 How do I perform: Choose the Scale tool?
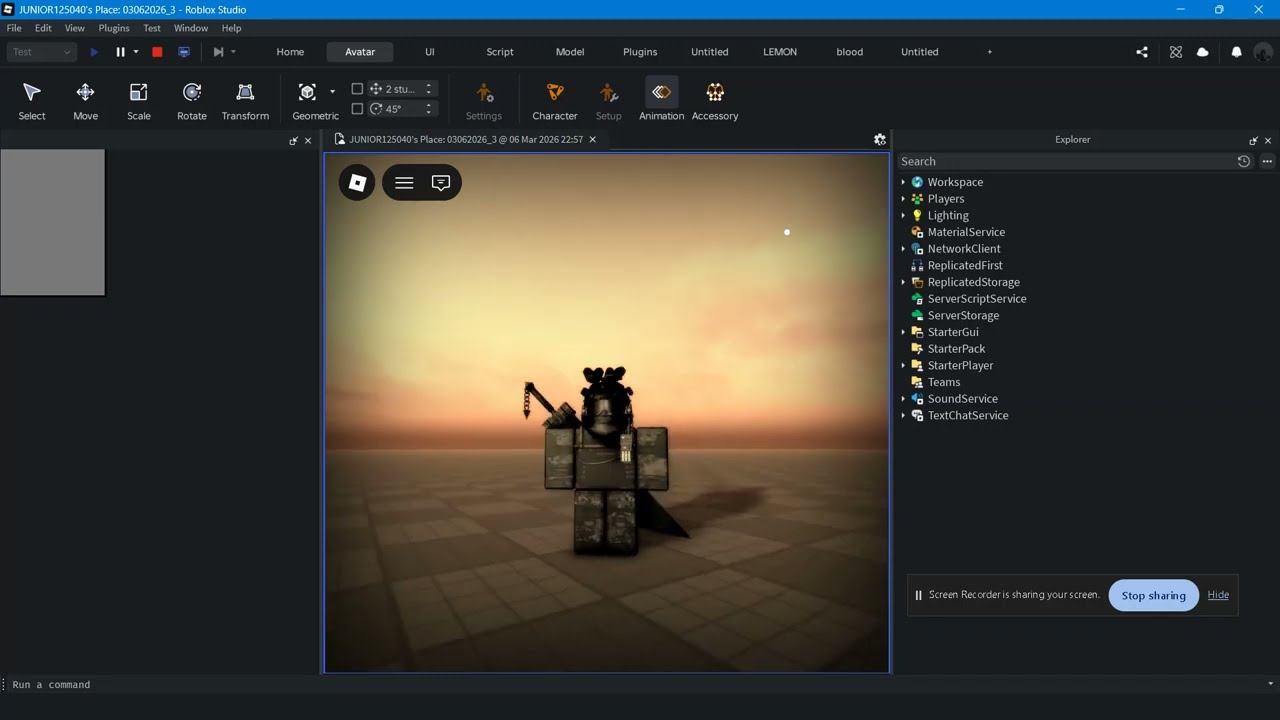point(139,101)
